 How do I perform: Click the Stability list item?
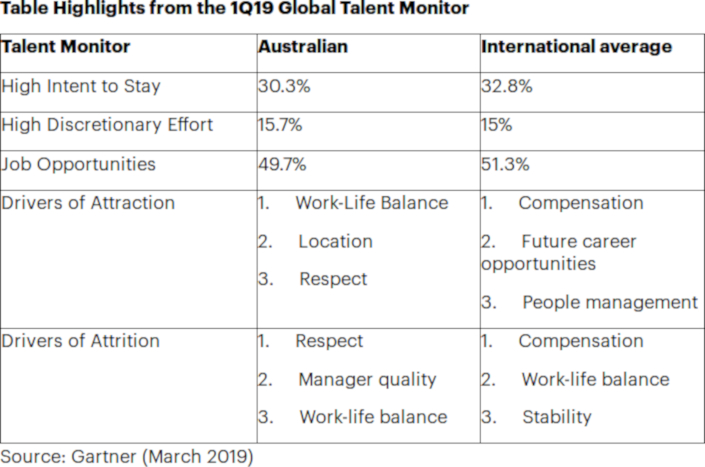(x=556, y=417)
